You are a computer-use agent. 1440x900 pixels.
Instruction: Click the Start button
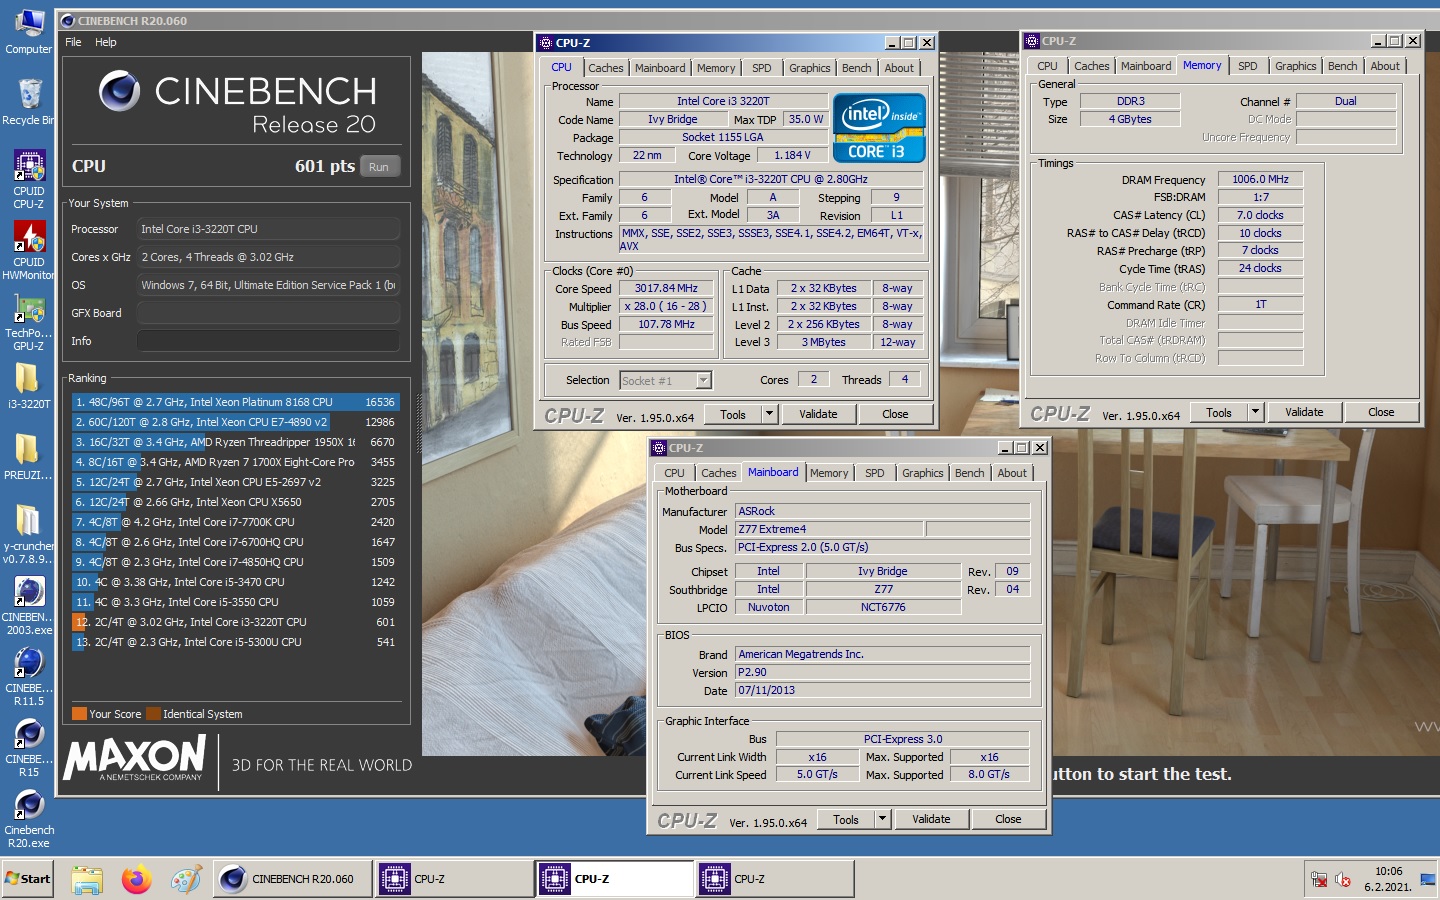(x=28, y=879)
